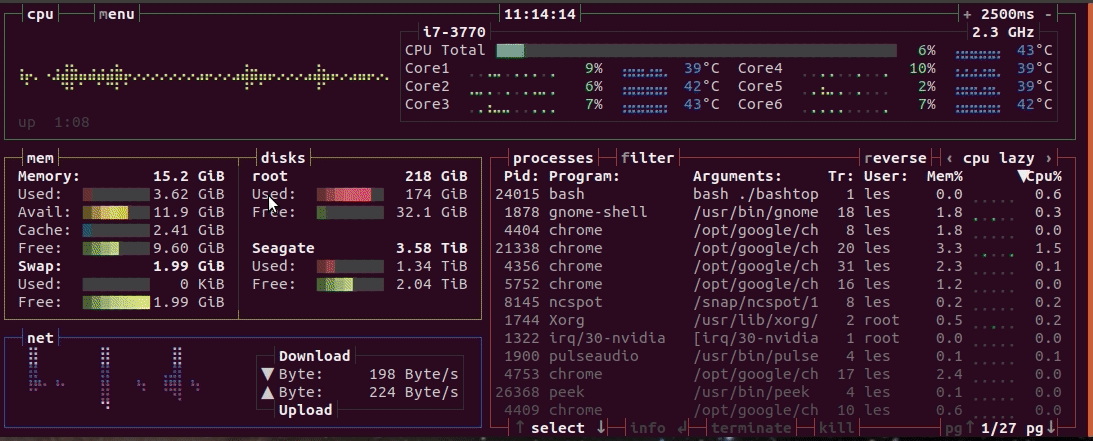Select chrome process with Pid 4356
The image size is (1093, 441).
coord(778,266)
